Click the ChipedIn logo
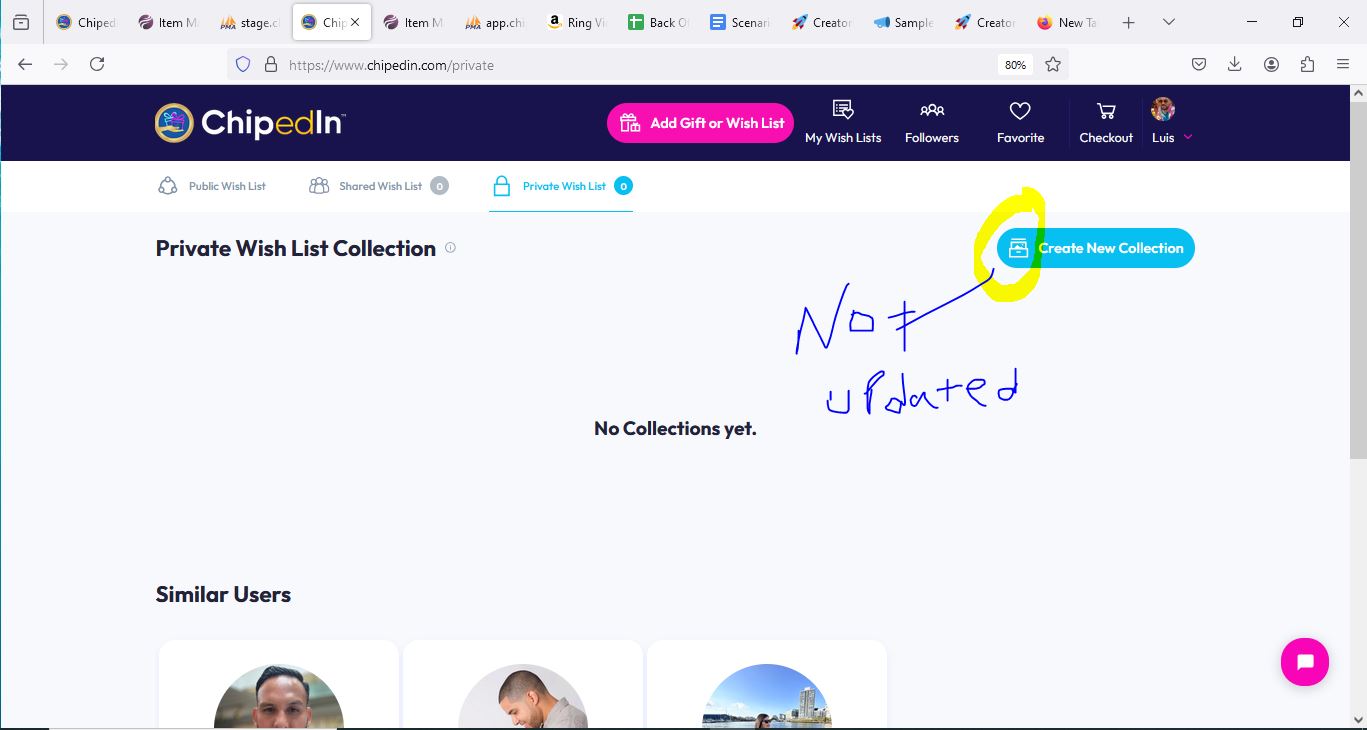Viewport: 1367px width, 730px height. click(x=250, y=123)
